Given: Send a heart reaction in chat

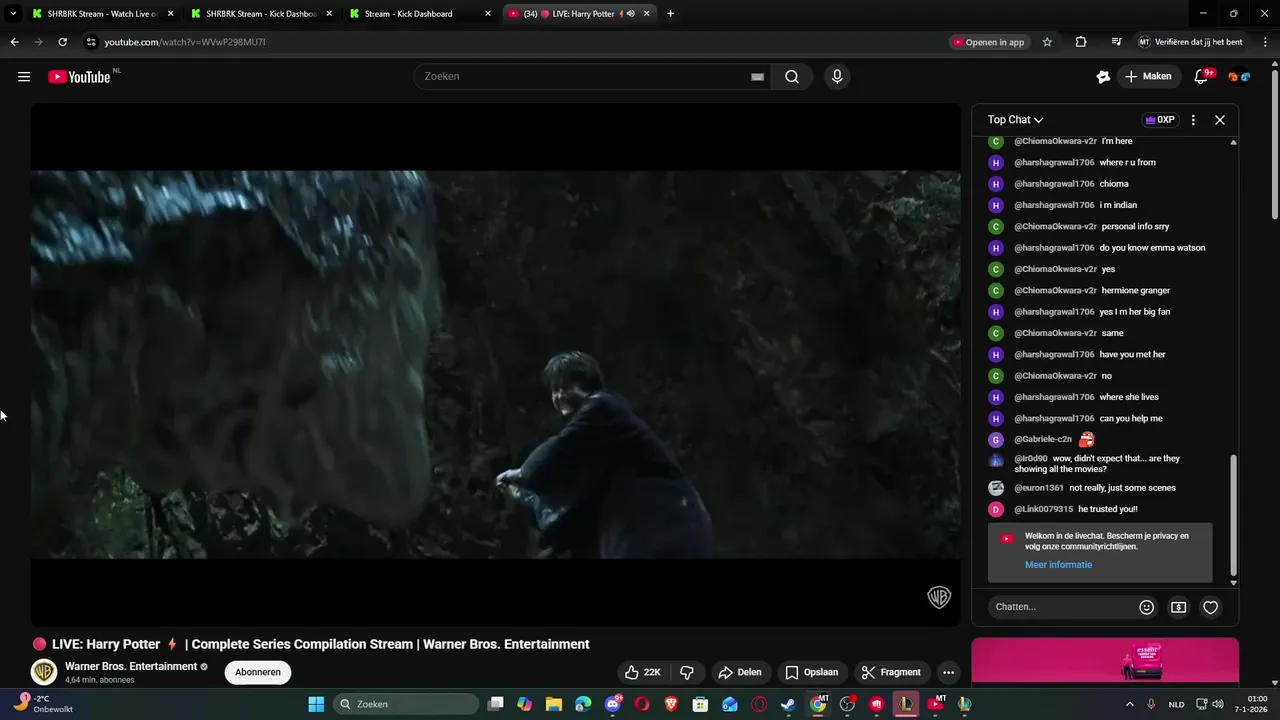Looking at the screenshot, I should click(1211, 607).
